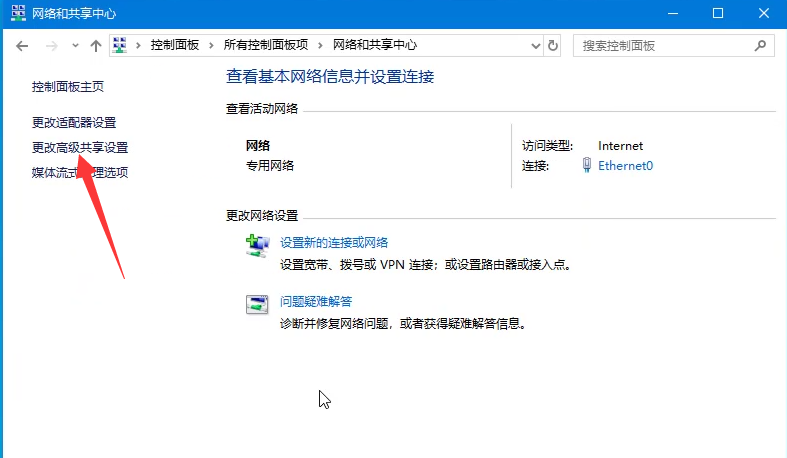Minimize the 网络和共享中心 window
The width and height of the screenshot is (787, 458).
pyautogui.click(x=673, y=14)
